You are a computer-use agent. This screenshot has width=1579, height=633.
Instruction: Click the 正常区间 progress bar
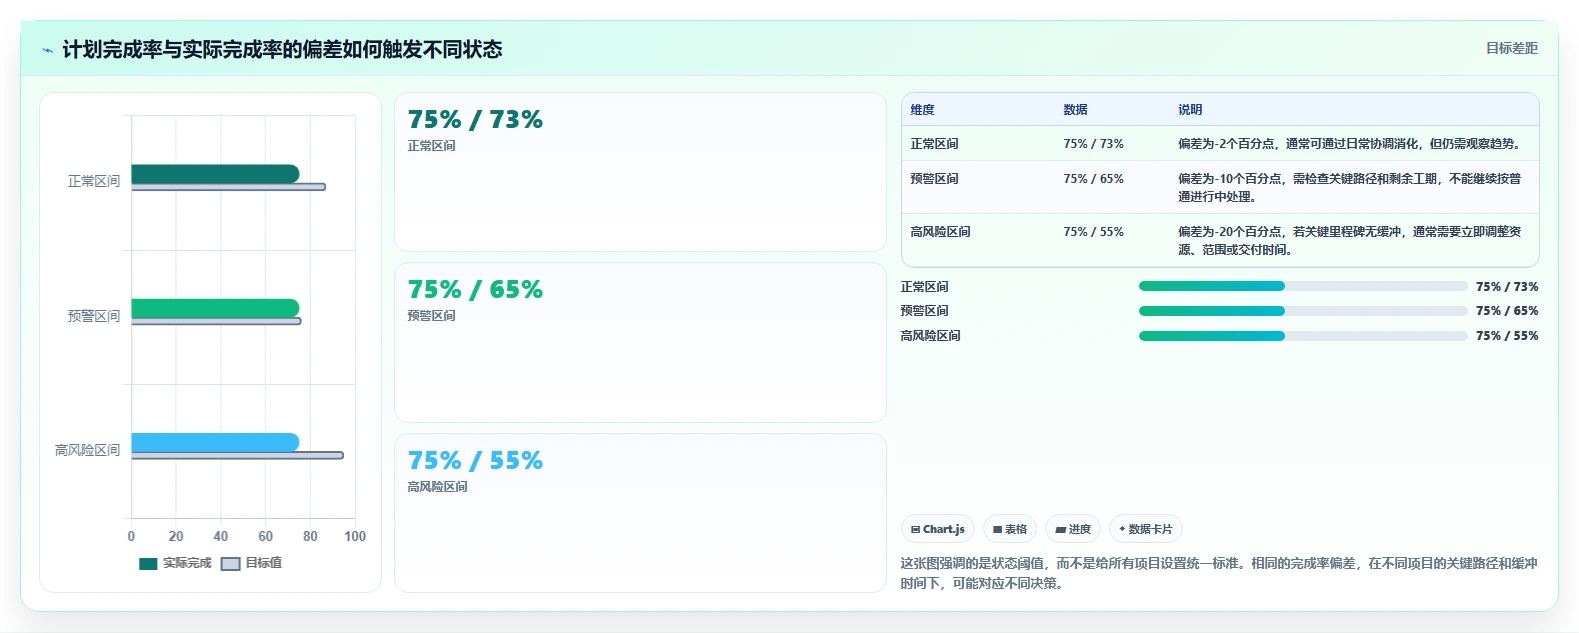tap(1303, 286)
